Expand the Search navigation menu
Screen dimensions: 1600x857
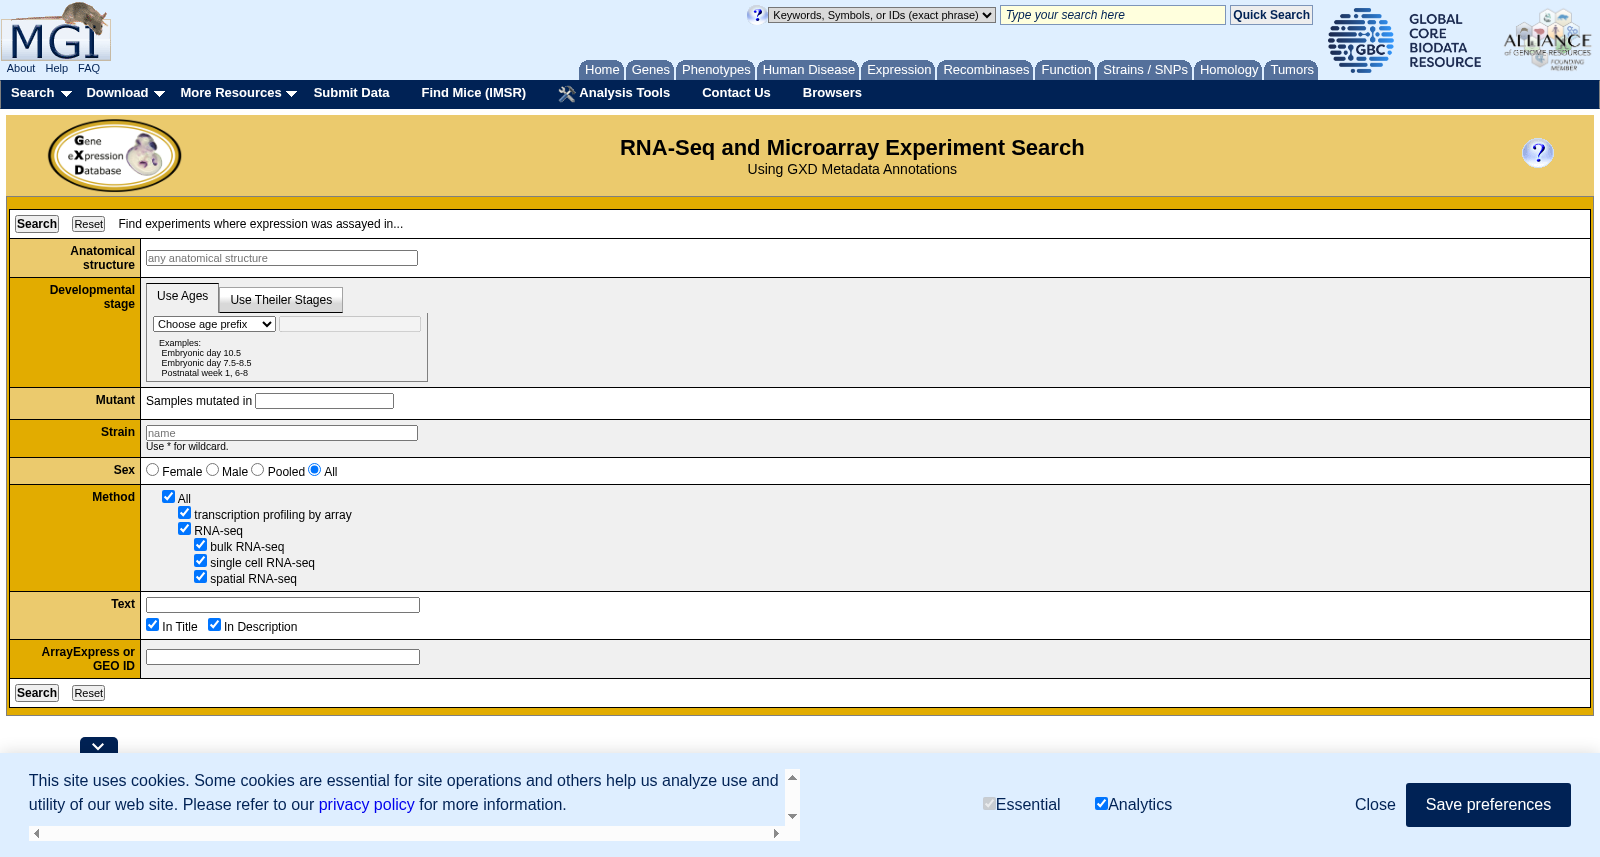point(41,93)
